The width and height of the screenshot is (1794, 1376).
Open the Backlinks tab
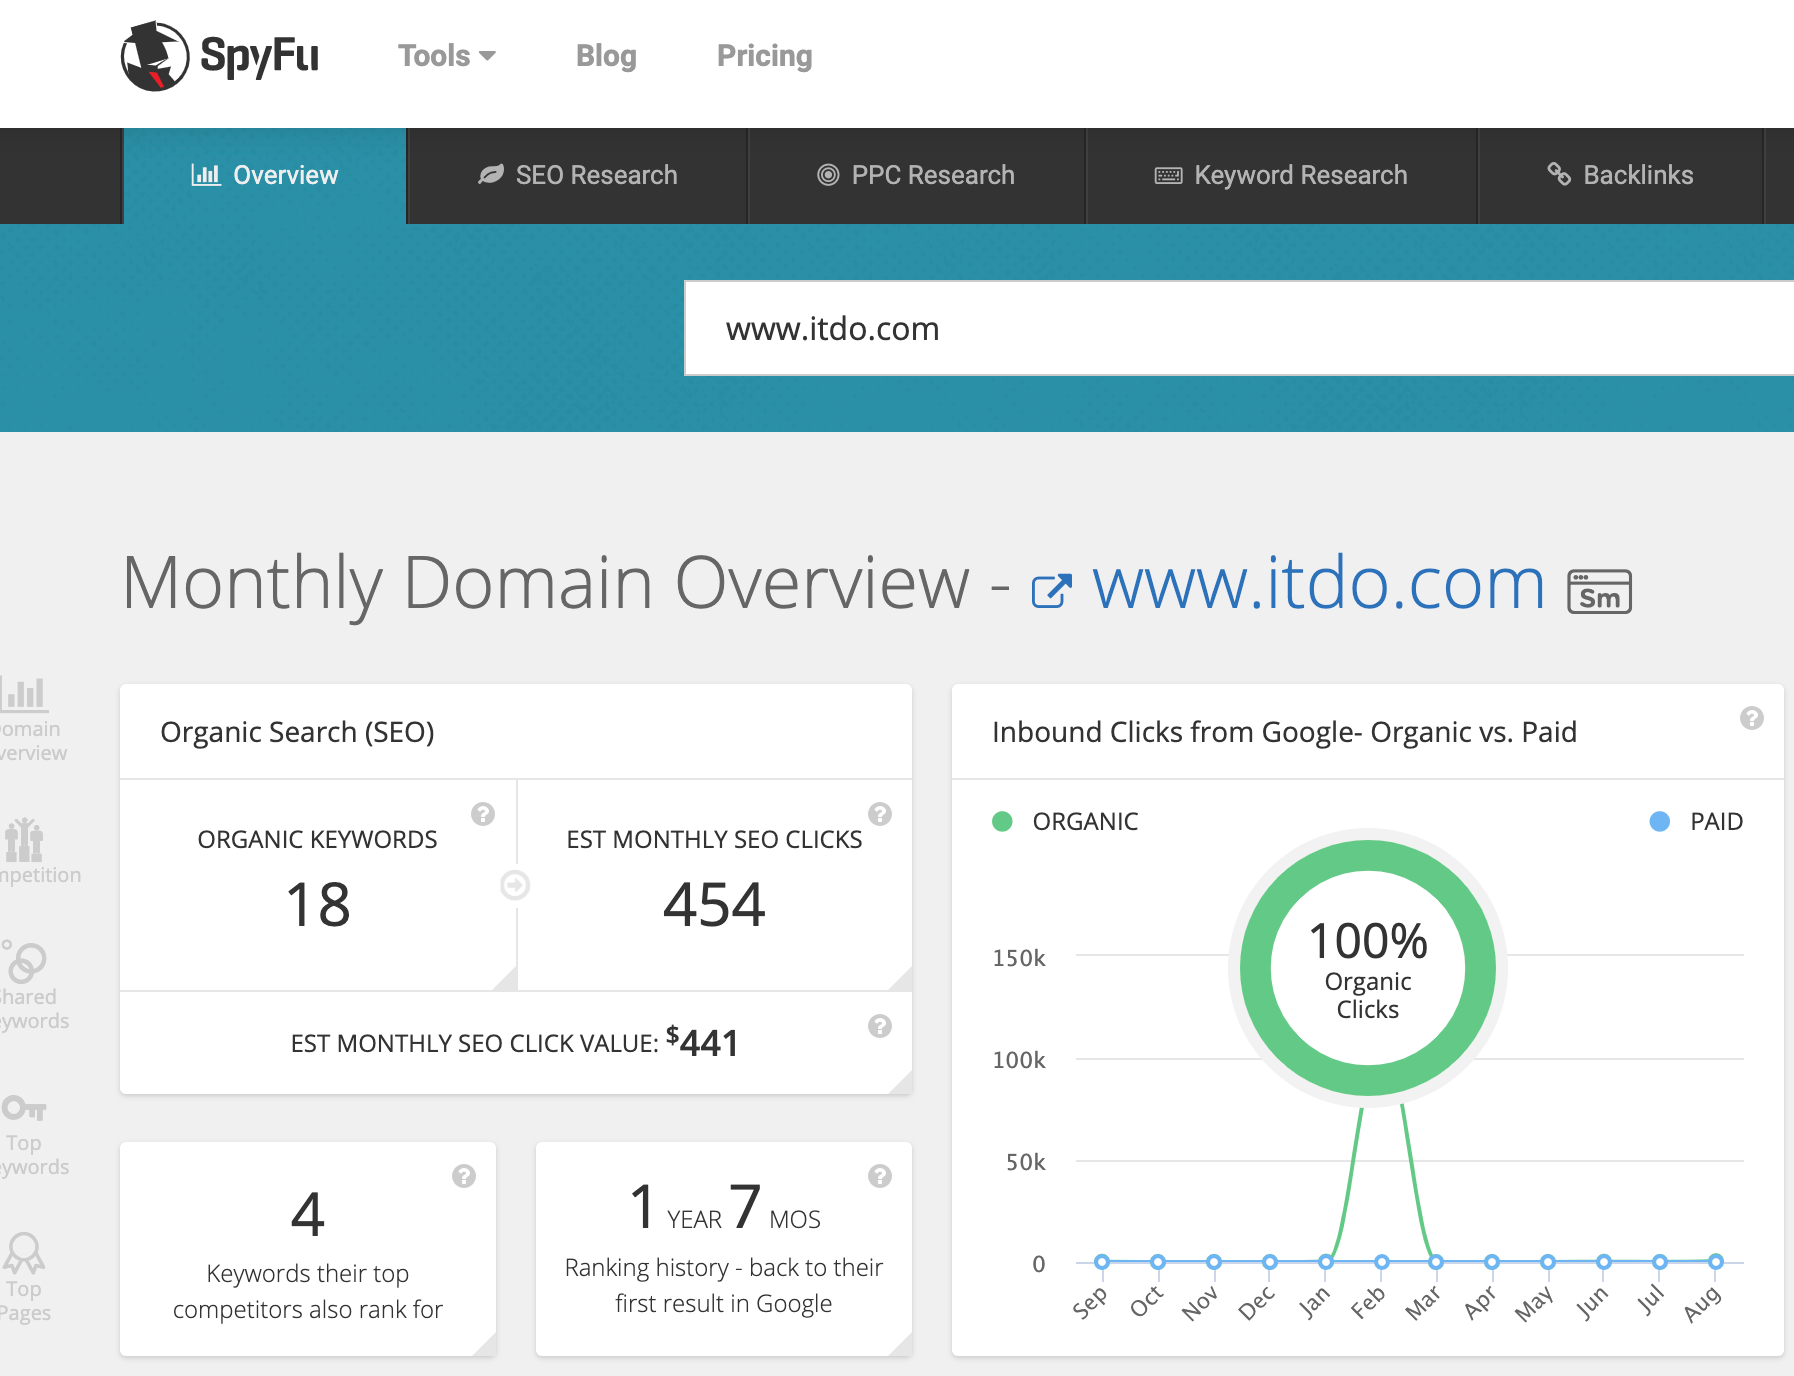click(x=1620, y=175)
